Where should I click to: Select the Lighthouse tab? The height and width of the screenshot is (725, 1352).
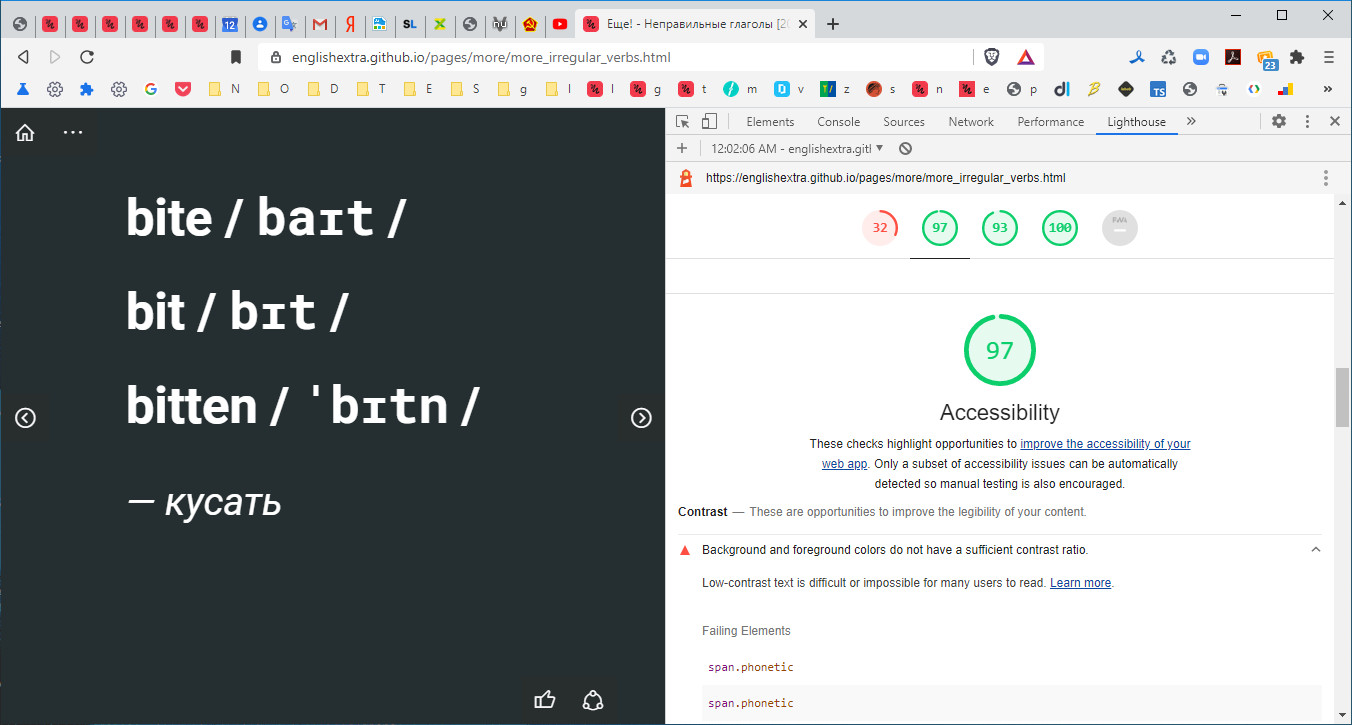1136,122
